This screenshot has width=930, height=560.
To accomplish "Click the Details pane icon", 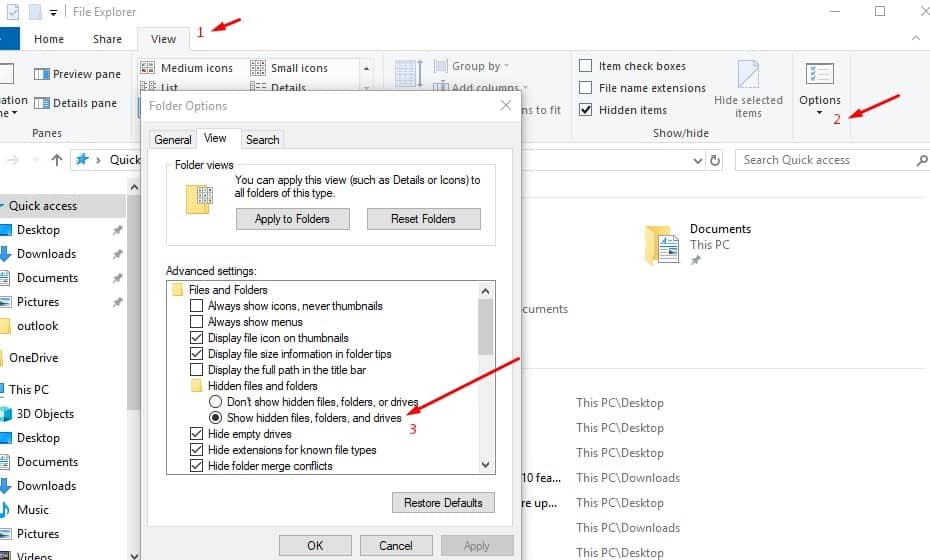I will 42,103.
